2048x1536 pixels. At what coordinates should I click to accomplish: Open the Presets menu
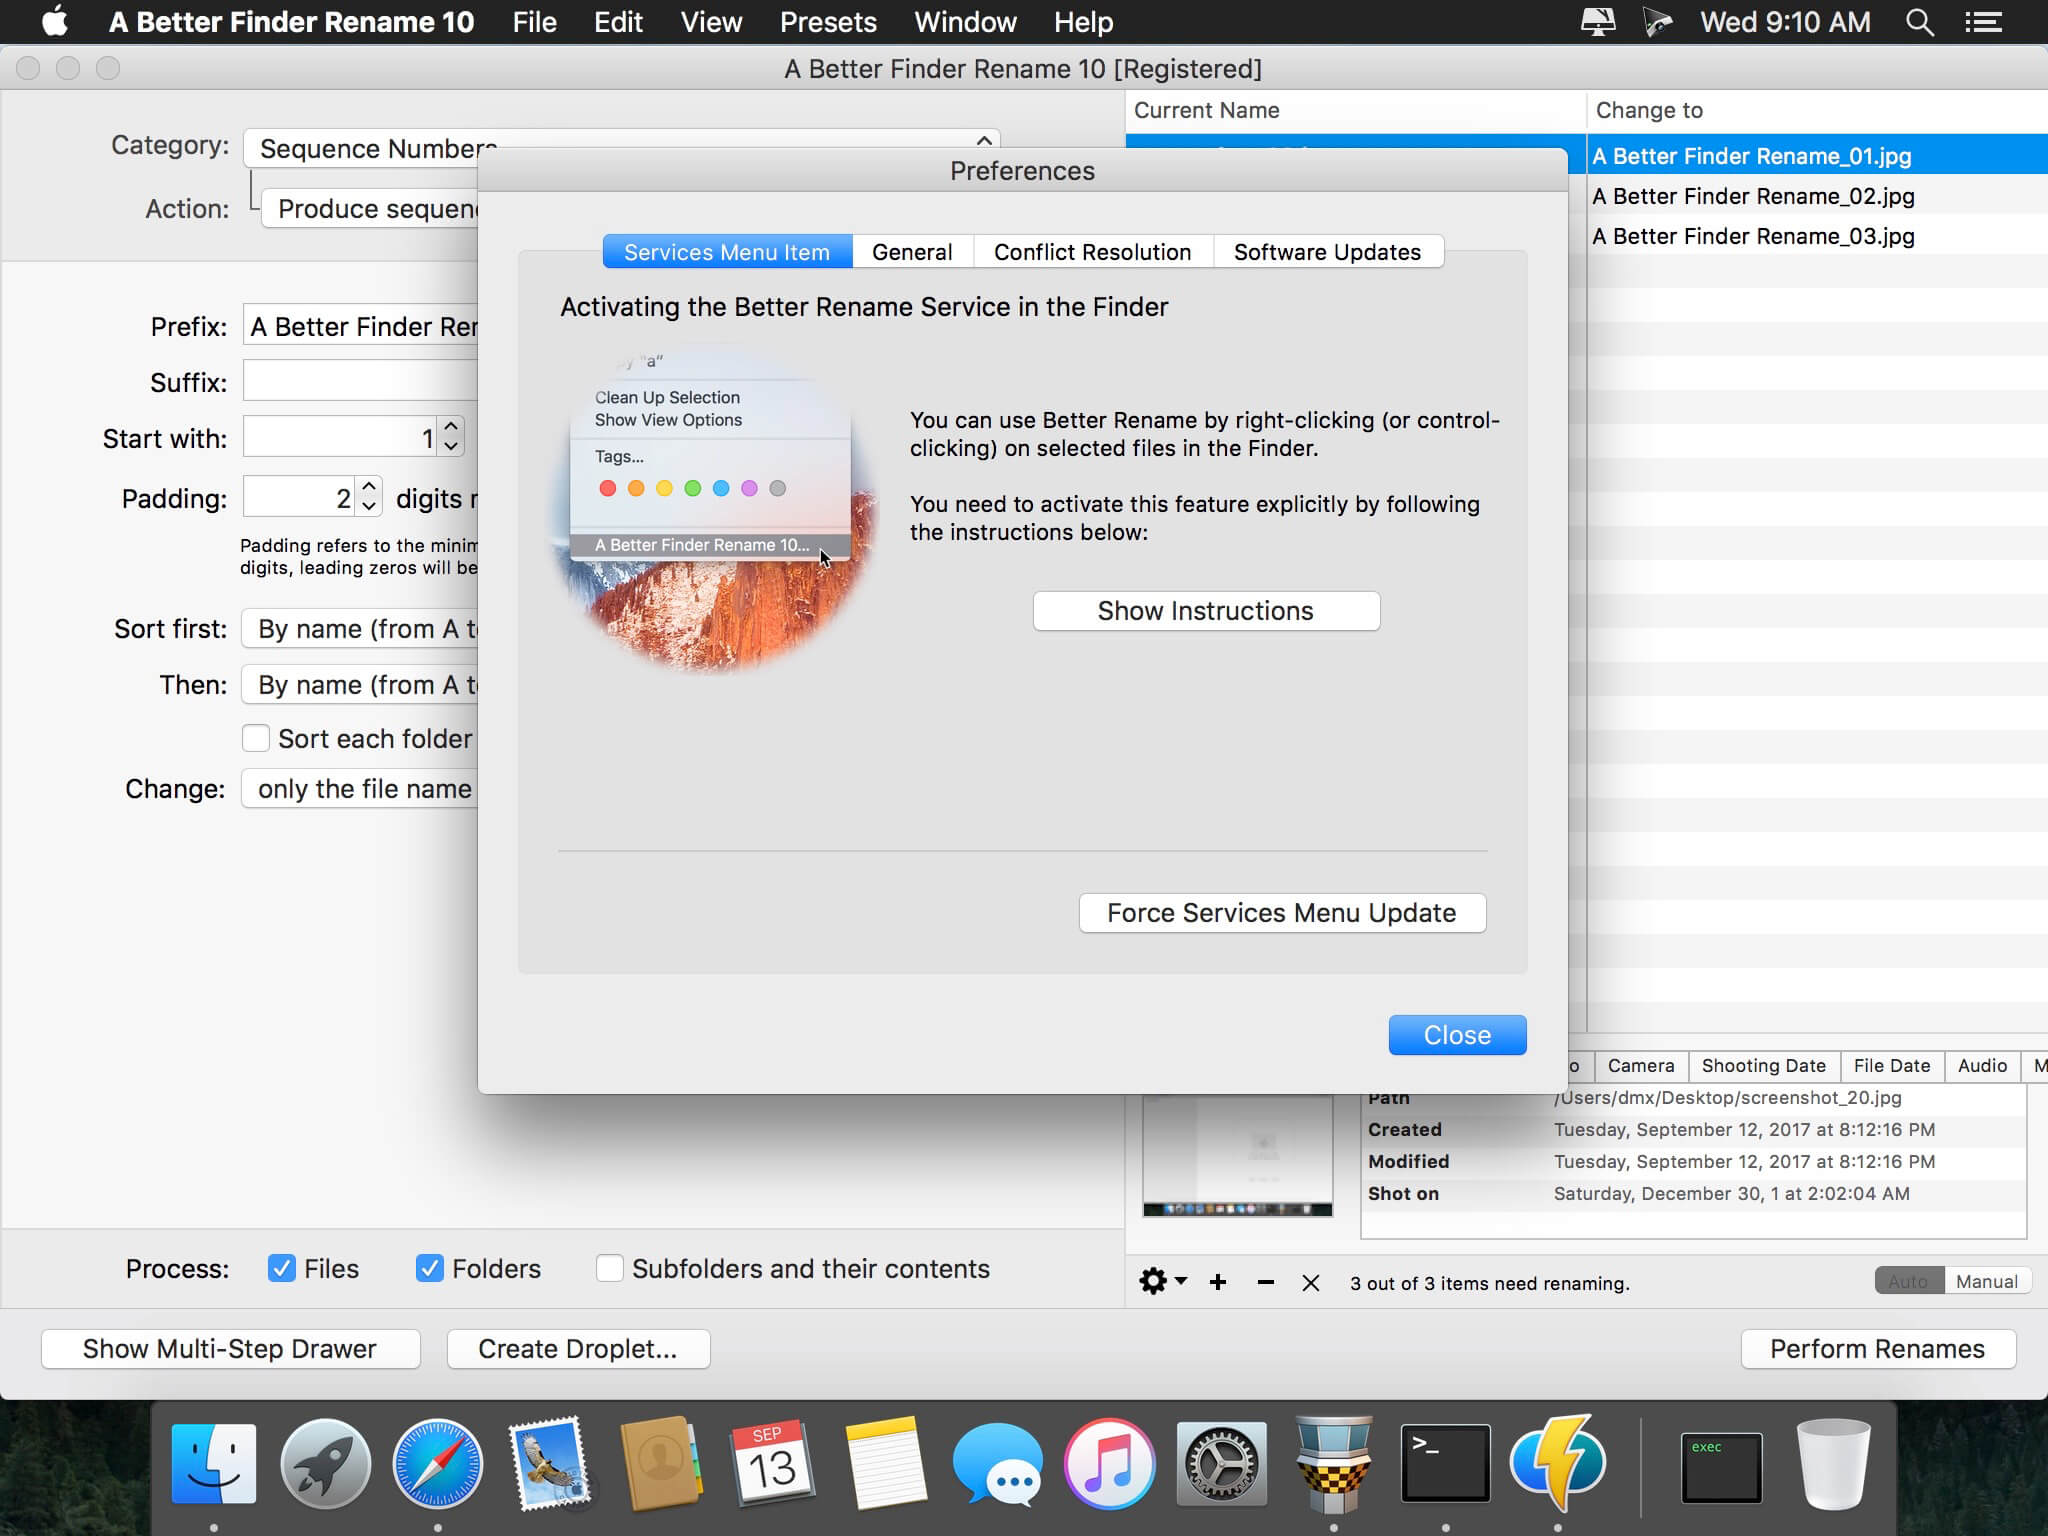[828, 22]
